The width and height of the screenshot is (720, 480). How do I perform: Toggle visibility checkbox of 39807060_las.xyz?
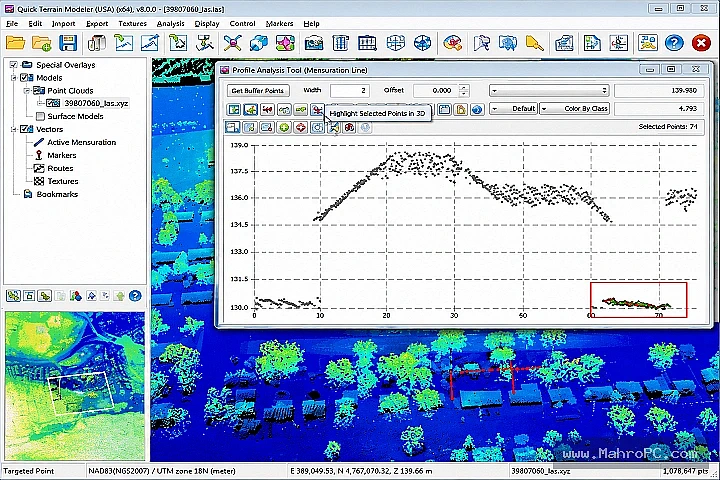pos(50,103)
